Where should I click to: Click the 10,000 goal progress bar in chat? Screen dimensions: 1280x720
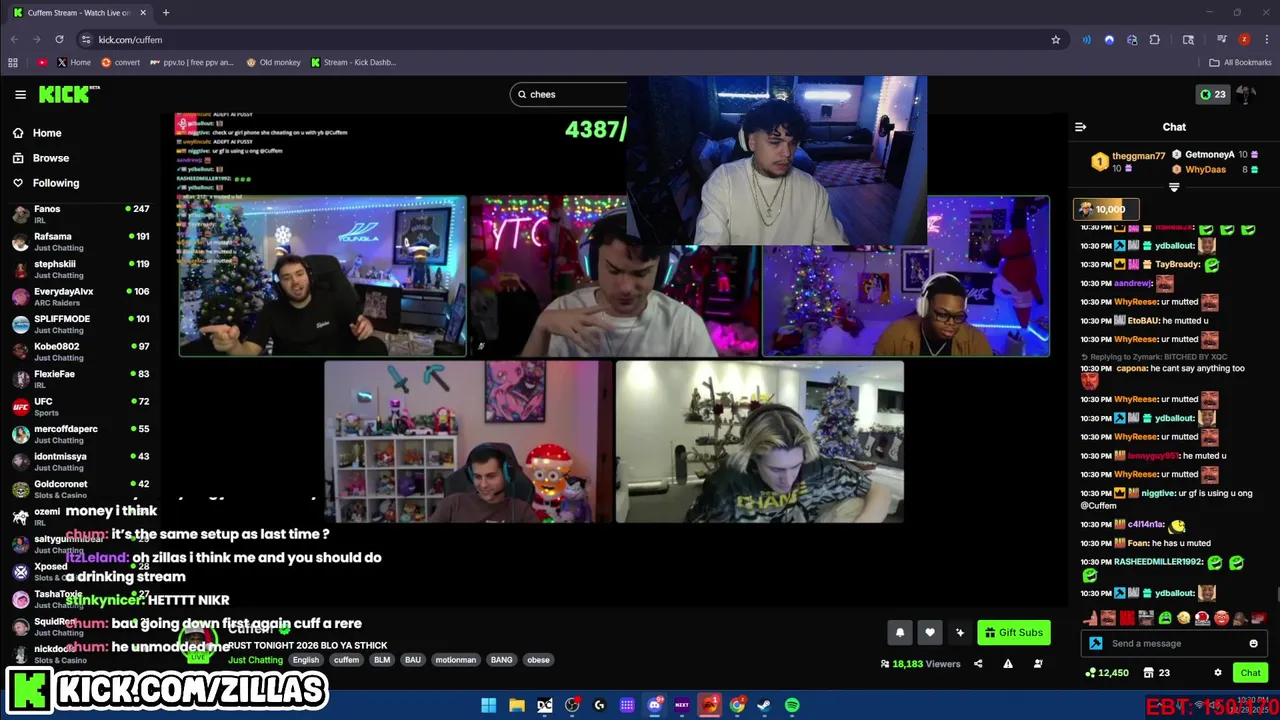pyautogui.click(x=1105, y=209)
